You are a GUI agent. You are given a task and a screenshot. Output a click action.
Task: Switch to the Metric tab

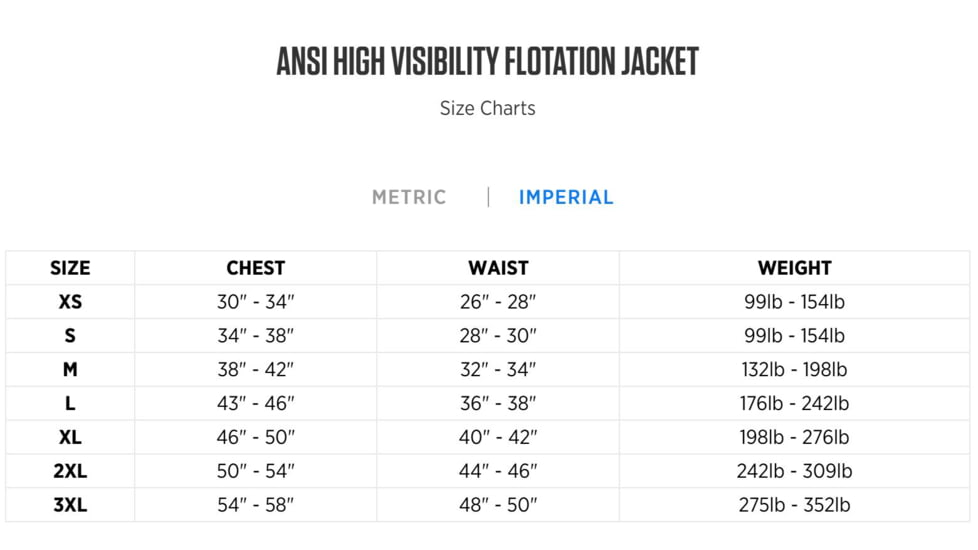point(409,197)
